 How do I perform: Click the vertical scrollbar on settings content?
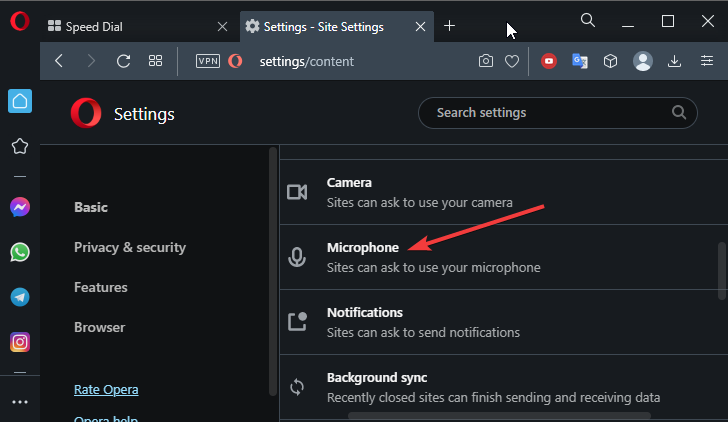point(722,271)
